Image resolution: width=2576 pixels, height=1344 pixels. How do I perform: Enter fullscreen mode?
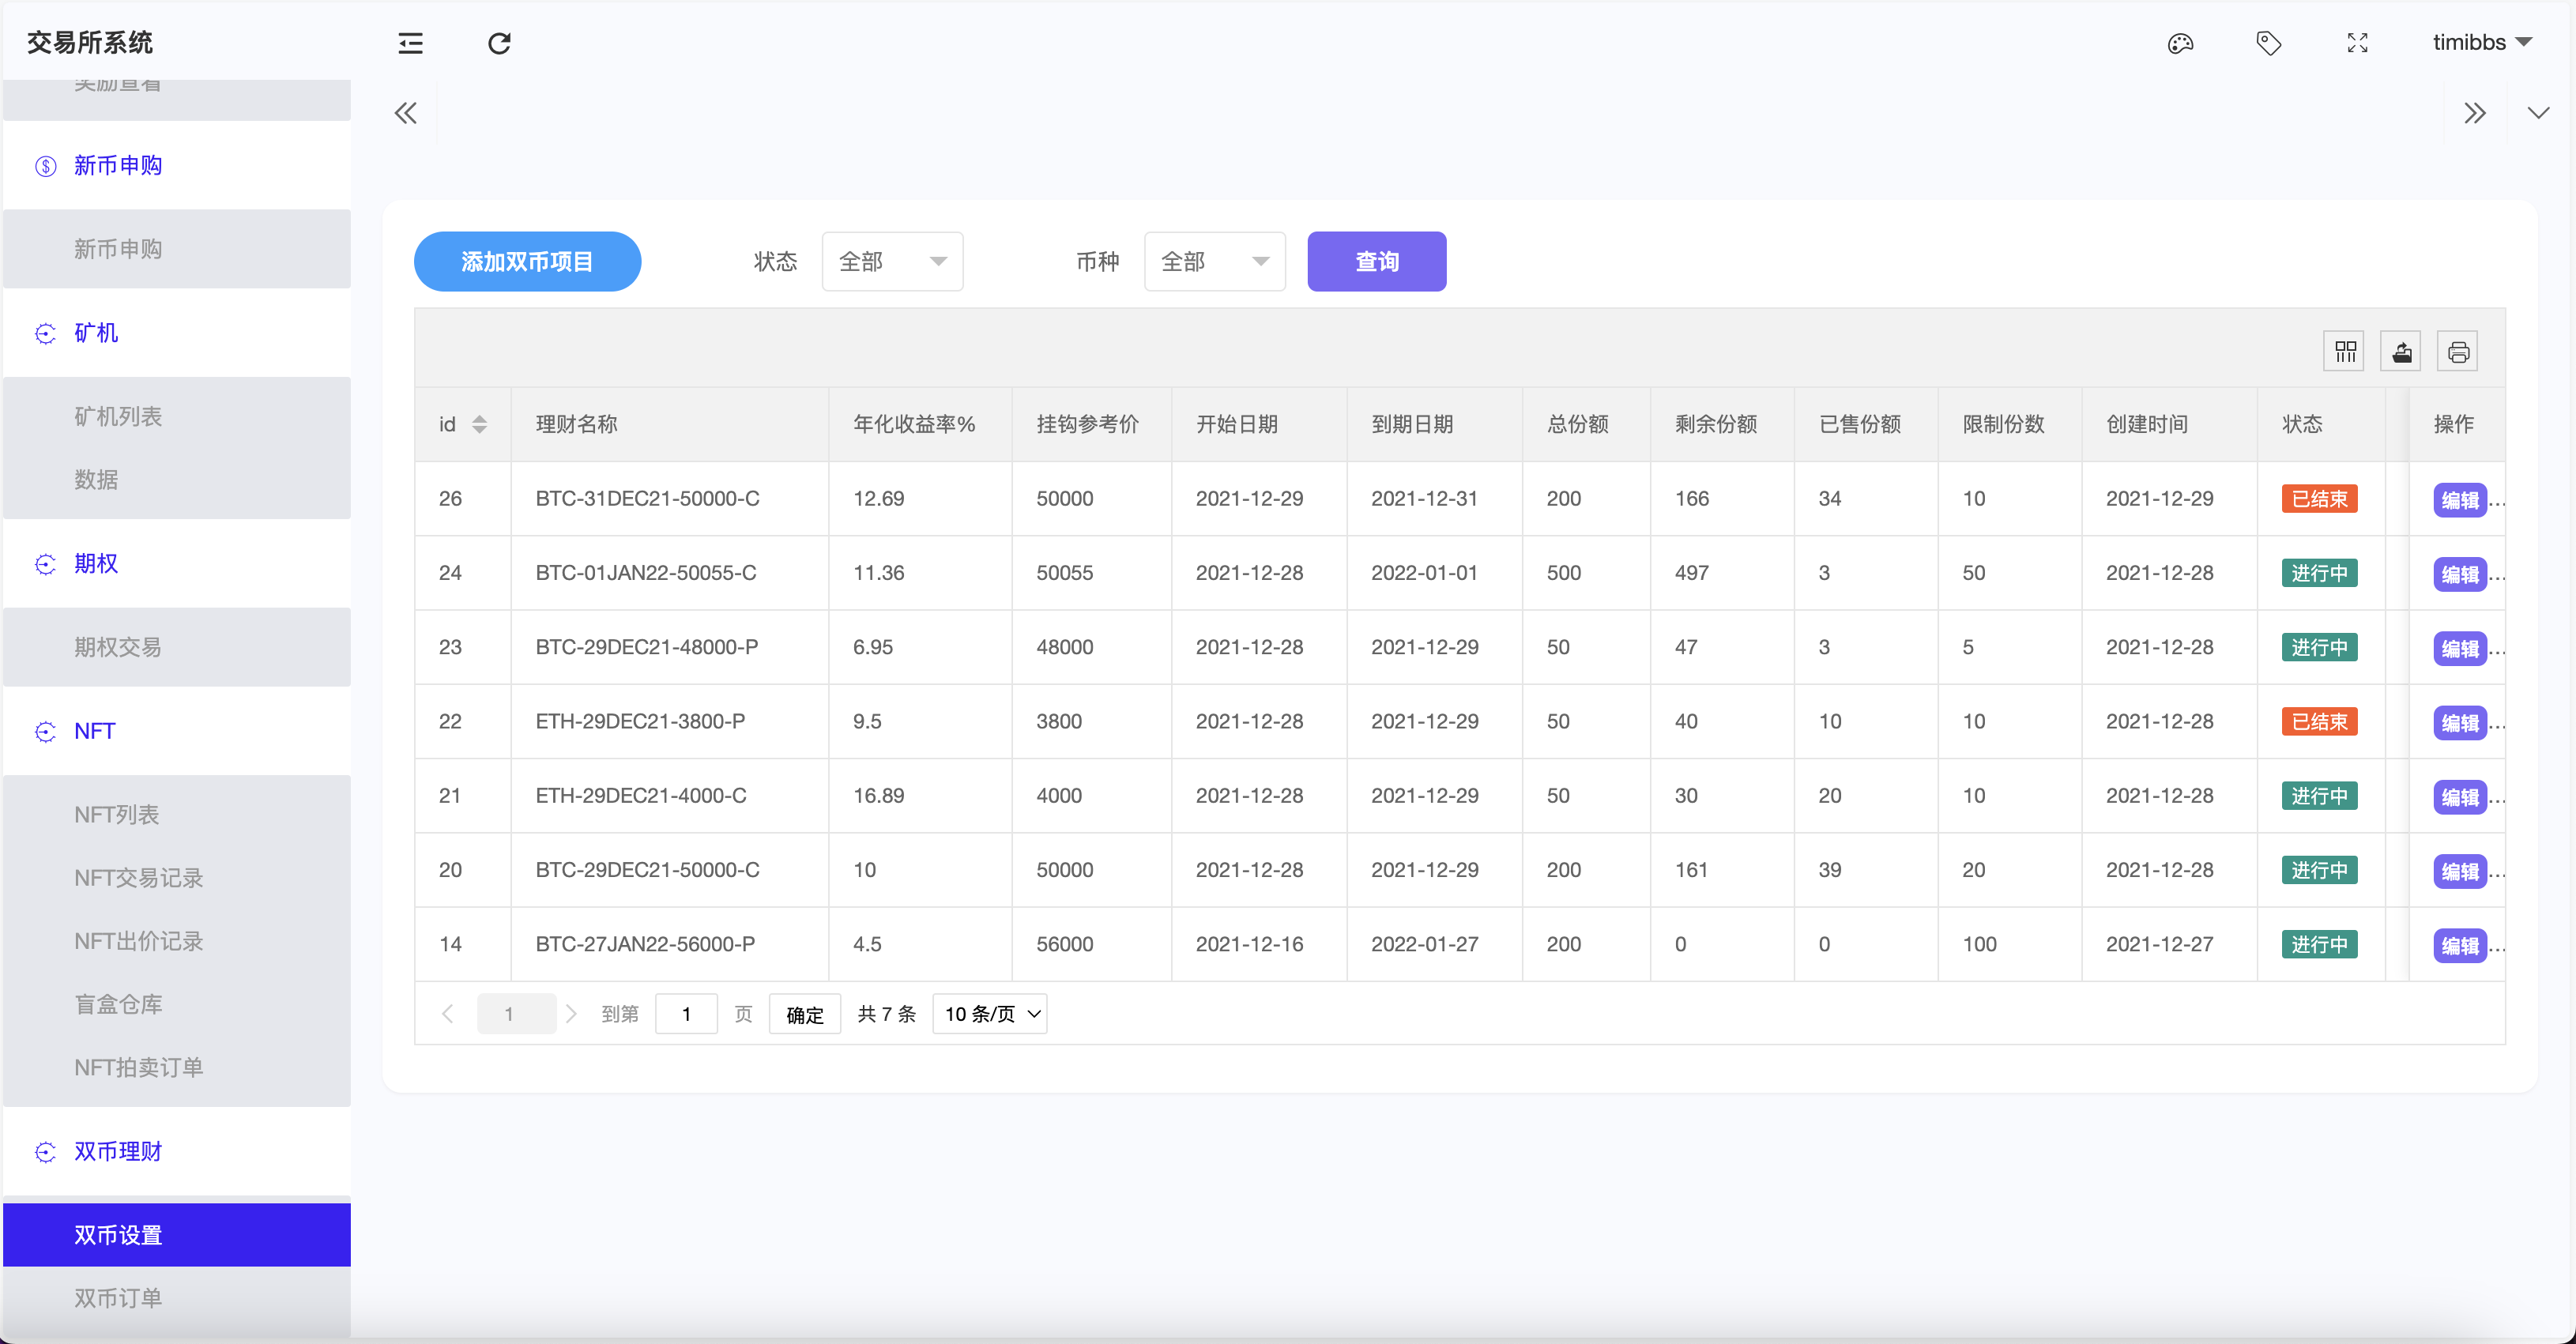(2356, 43)
